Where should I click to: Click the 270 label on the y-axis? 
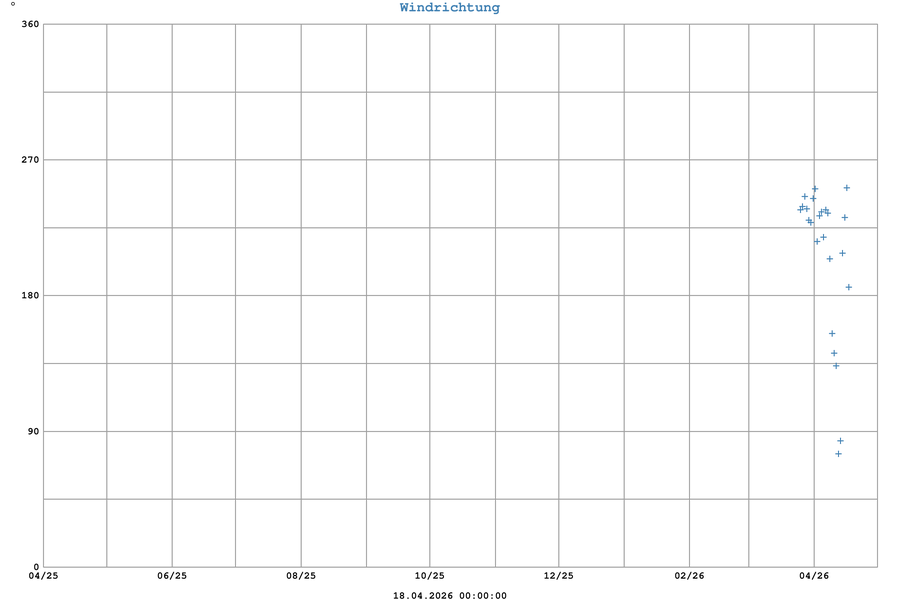coord(30,160)
